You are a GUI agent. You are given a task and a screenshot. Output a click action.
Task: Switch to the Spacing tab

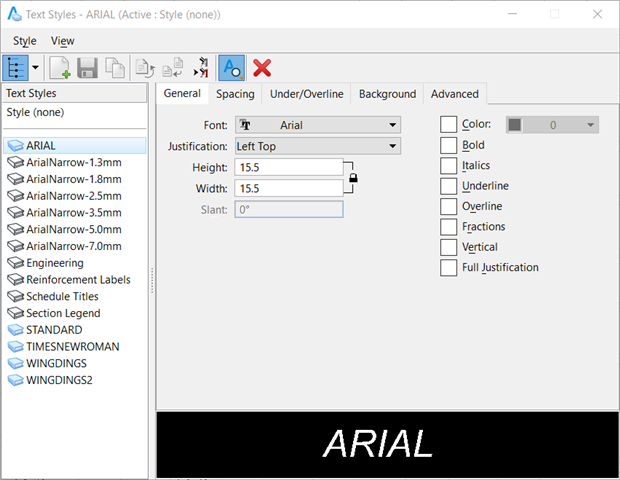[x=235, y=94]
